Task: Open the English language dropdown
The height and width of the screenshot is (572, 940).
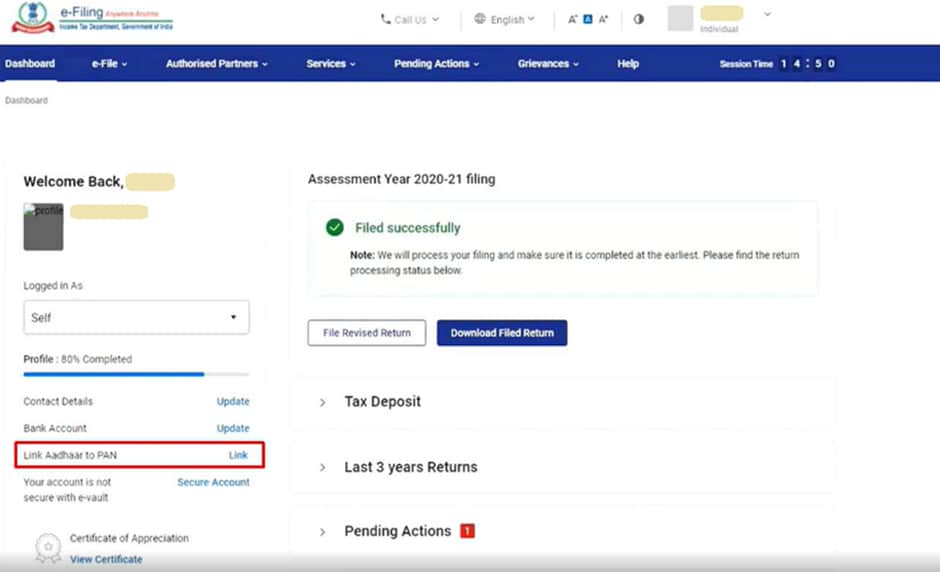Action: click(504, 19)
